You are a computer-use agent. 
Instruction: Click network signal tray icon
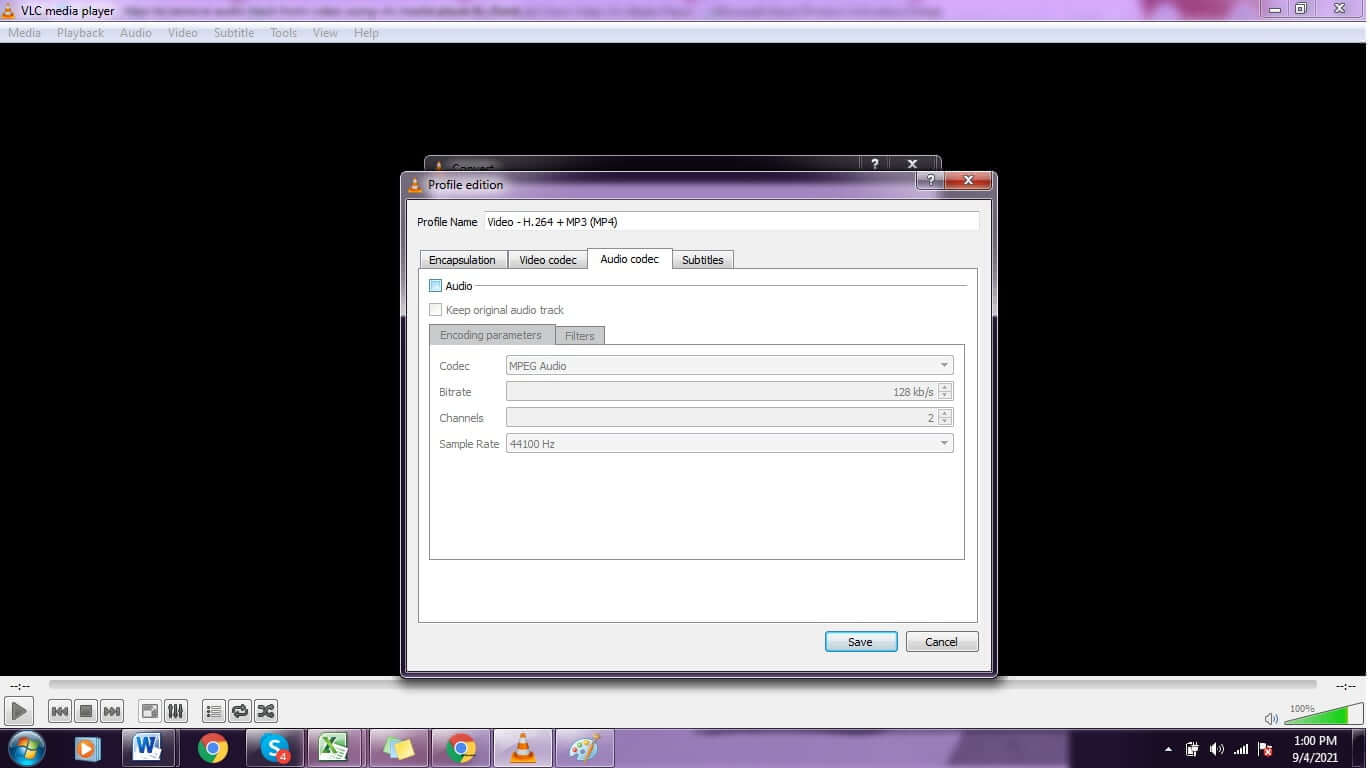(1241, 749)
